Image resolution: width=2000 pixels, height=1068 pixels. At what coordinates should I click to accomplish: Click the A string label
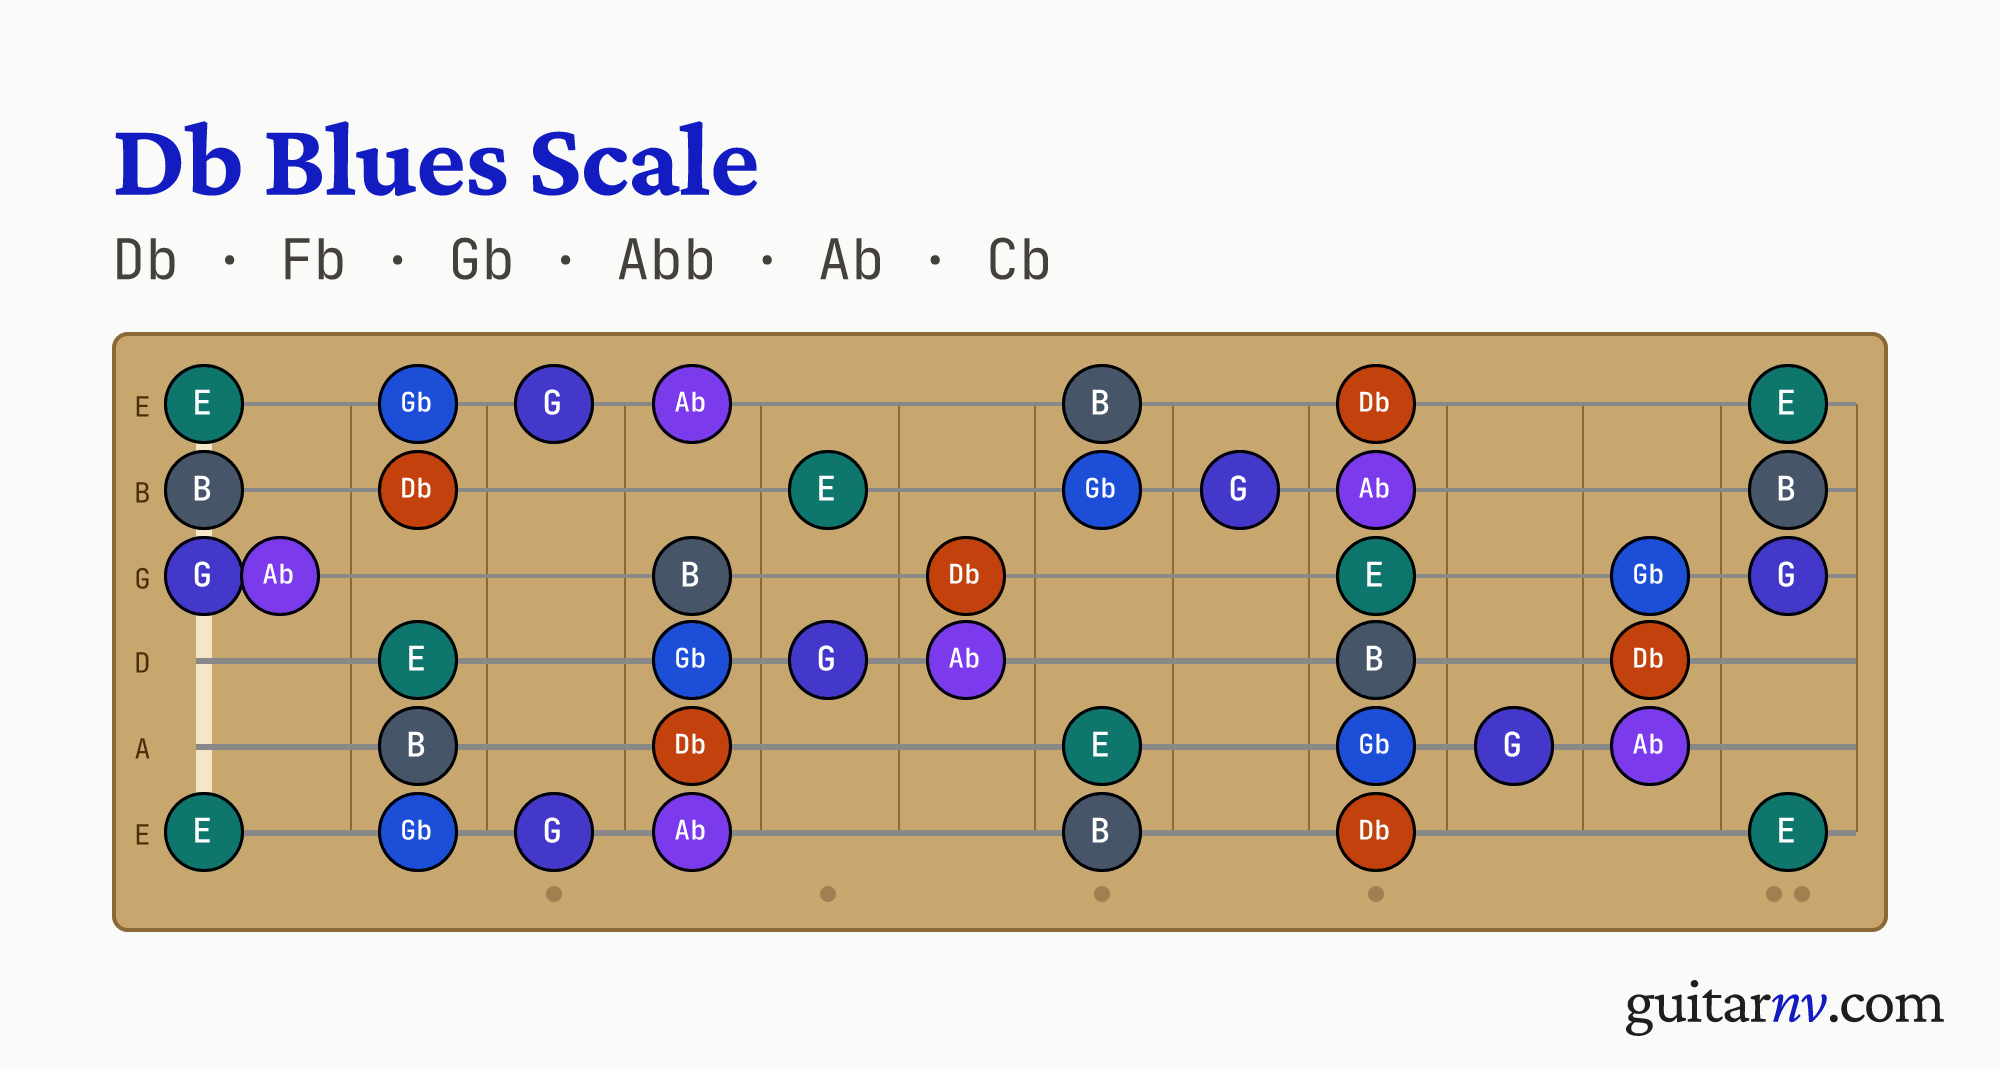tap(142, 749)
